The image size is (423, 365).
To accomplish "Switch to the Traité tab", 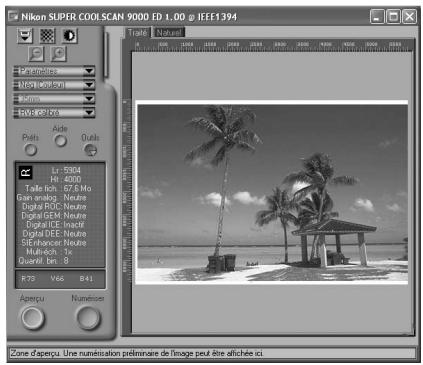I will click(137, 33).
